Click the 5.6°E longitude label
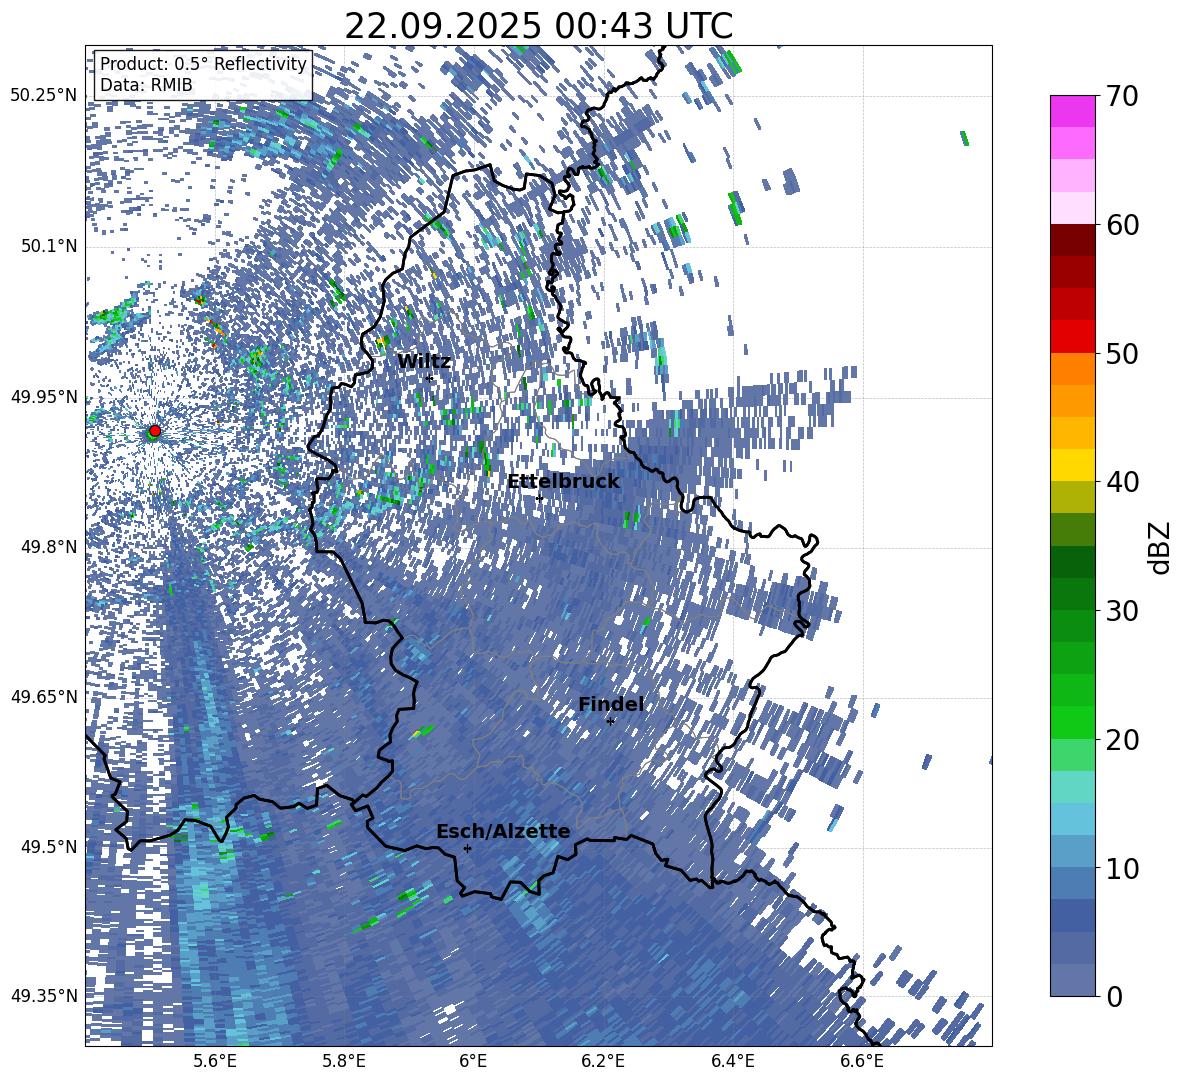The height and width of the screenshot is (1081, 1184). tap(215, 1061)
